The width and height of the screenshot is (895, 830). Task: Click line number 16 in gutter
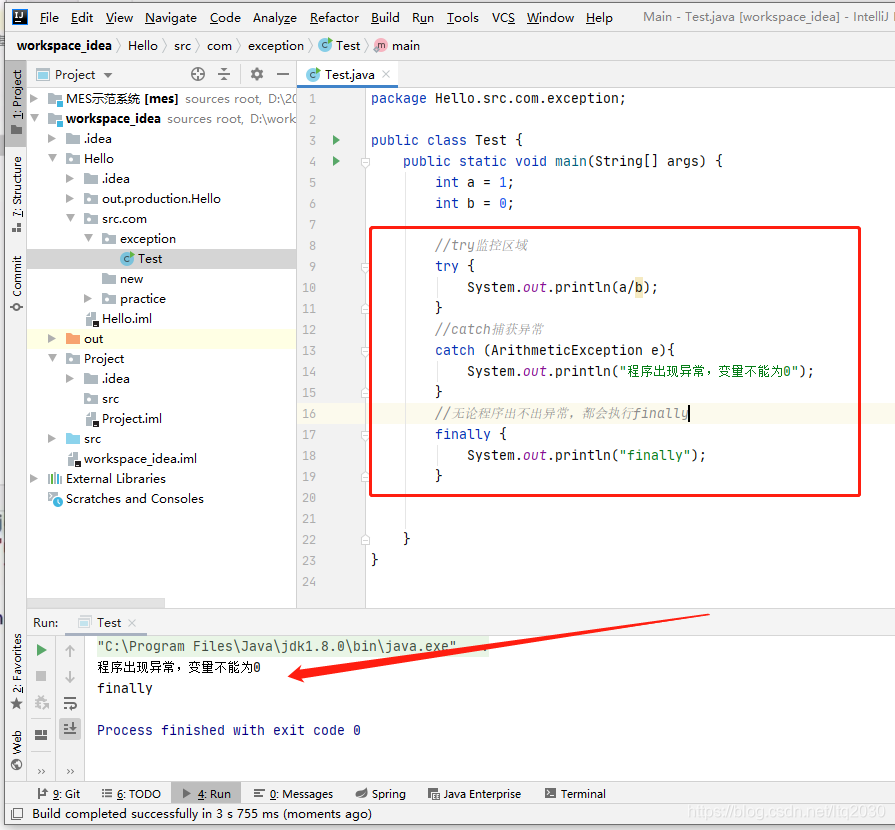tap(309, 414)
